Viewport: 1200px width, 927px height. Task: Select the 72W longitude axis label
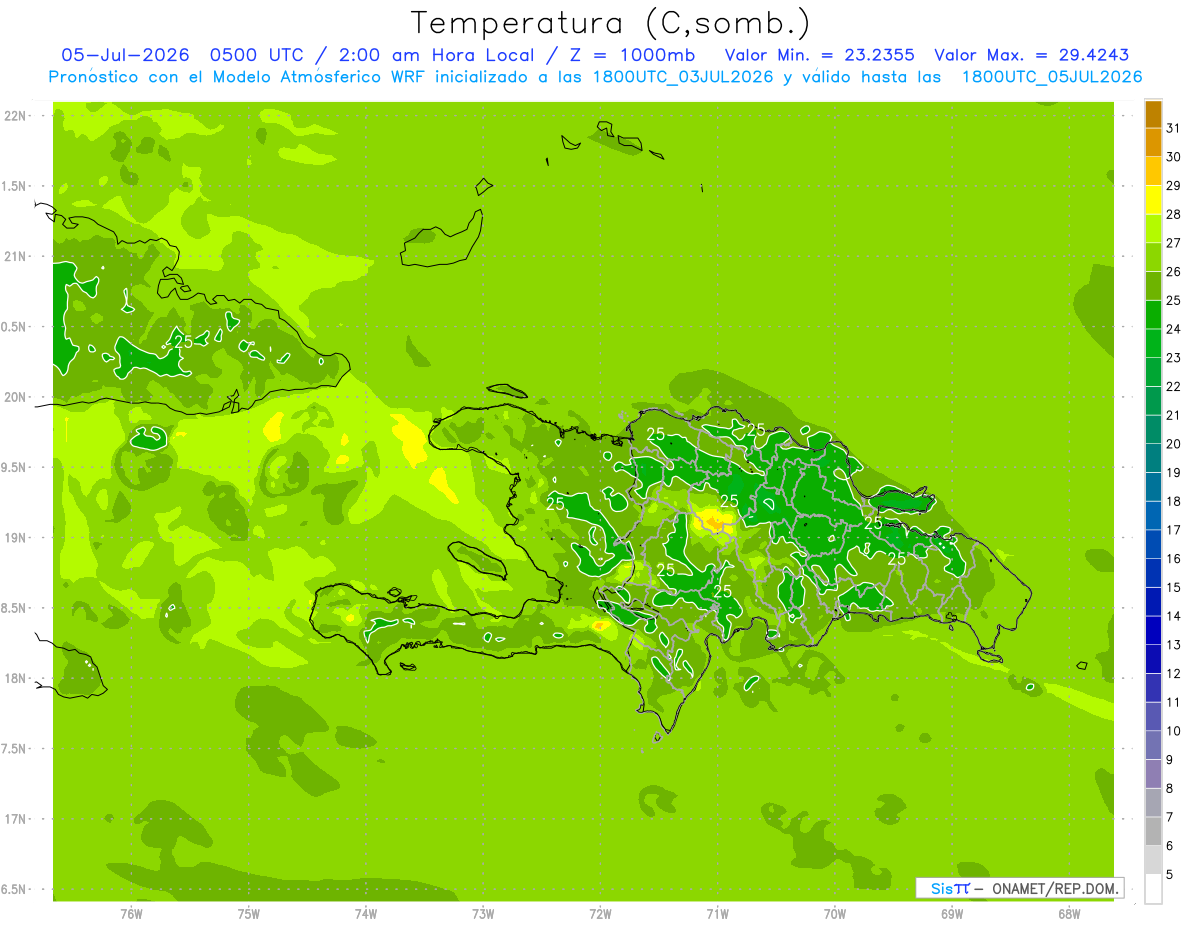point(600,913)
